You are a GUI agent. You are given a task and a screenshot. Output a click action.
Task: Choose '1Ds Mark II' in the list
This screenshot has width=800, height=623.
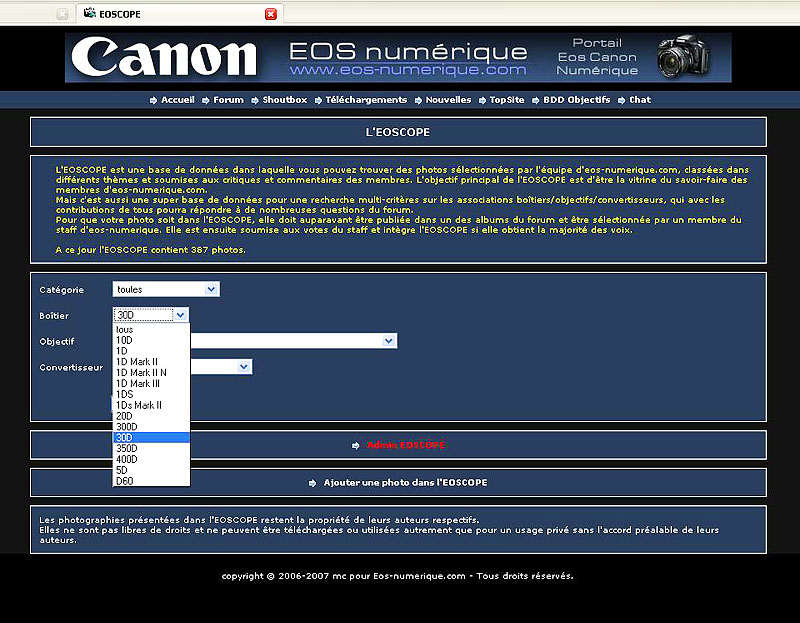(x=151, y=405)
